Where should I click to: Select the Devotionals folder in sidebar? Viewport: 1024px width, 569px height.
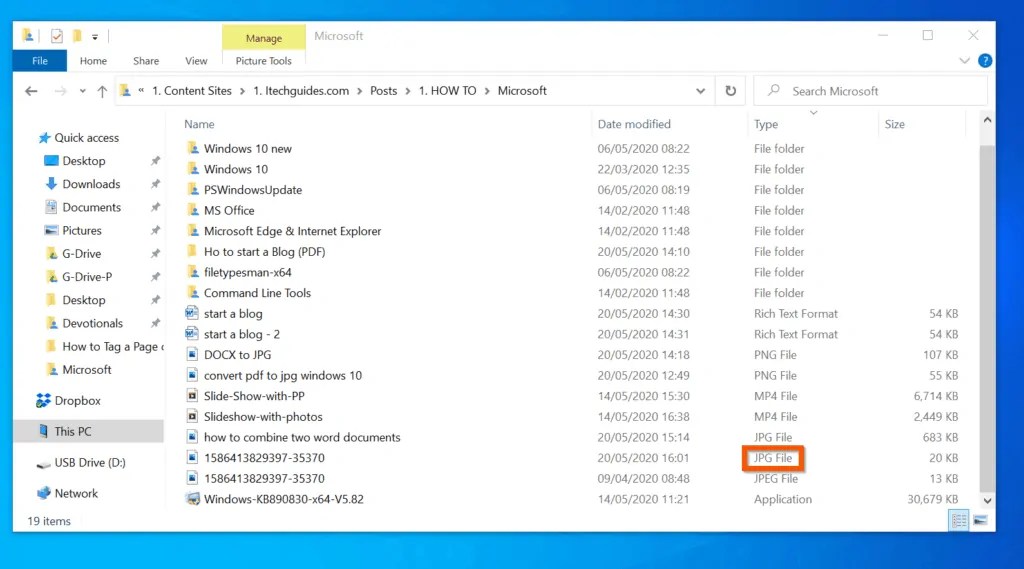[92, 323]
